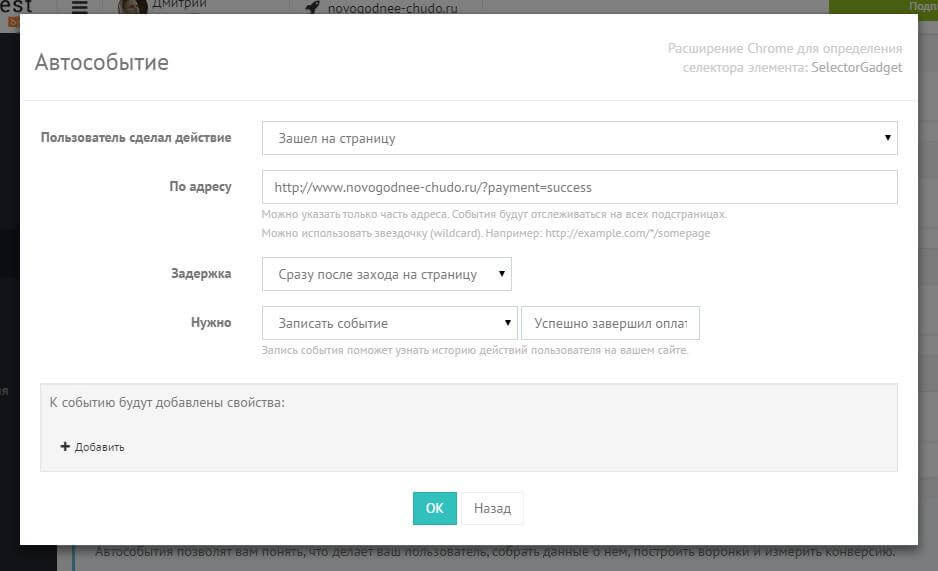938x571 pixels.
Task: Click the Автособытие dialog title
Action: tap(102, 62)
